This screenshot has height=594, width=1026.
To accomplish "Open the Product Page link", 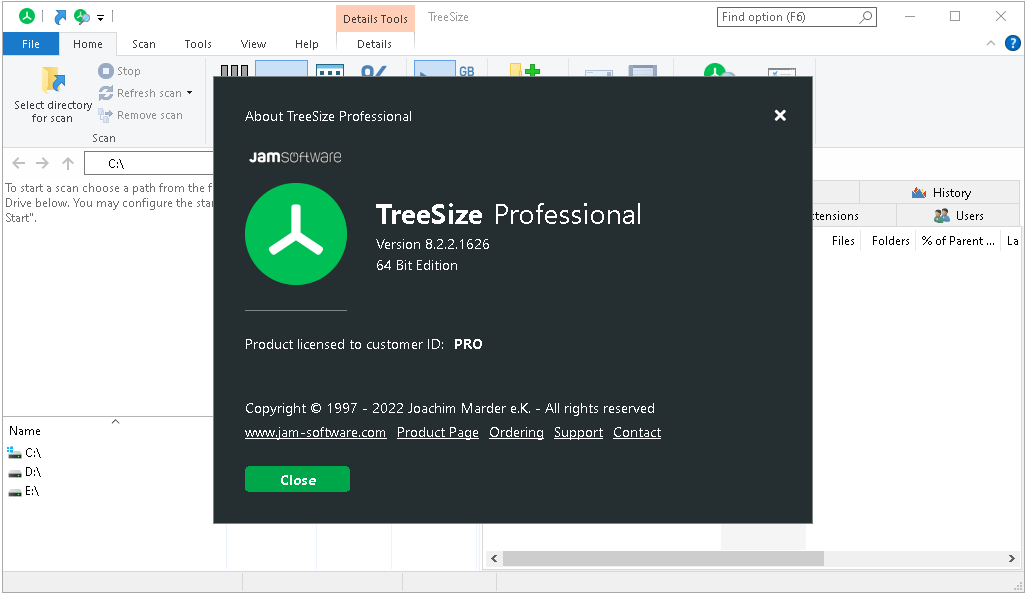I will point(438,432).
